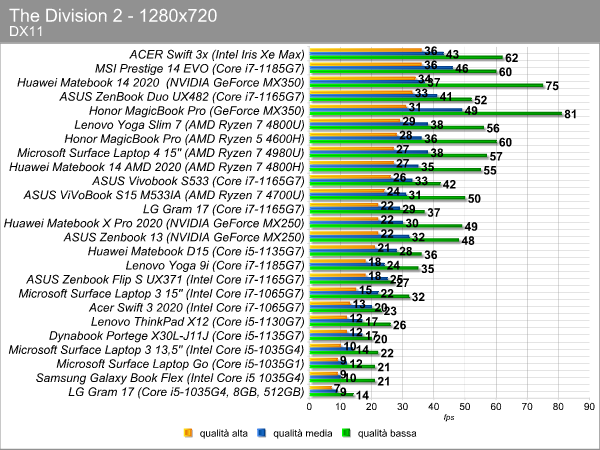Click 'Dynabook Portege X30L-J11J' row label
The height and width of the screenshot is (450, 600).
(x=177, y=336)
